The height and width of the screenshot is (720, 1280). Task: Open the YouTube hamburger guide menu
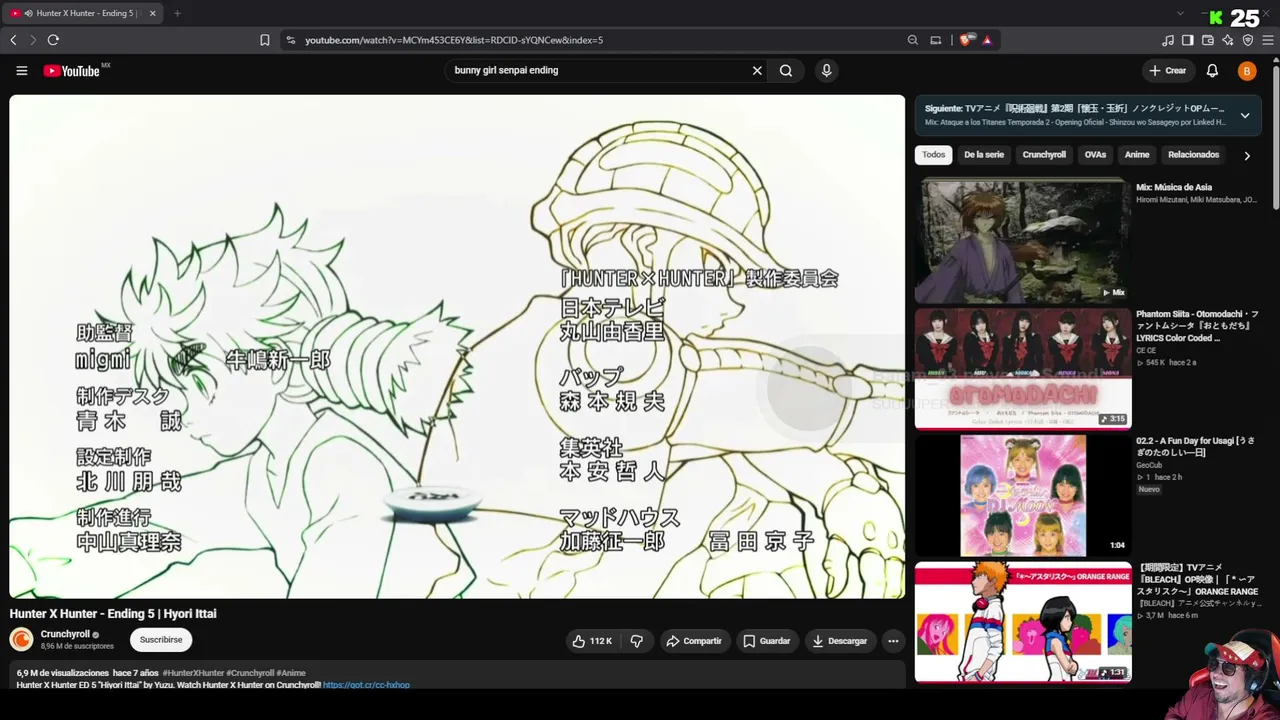pos(22,71)
